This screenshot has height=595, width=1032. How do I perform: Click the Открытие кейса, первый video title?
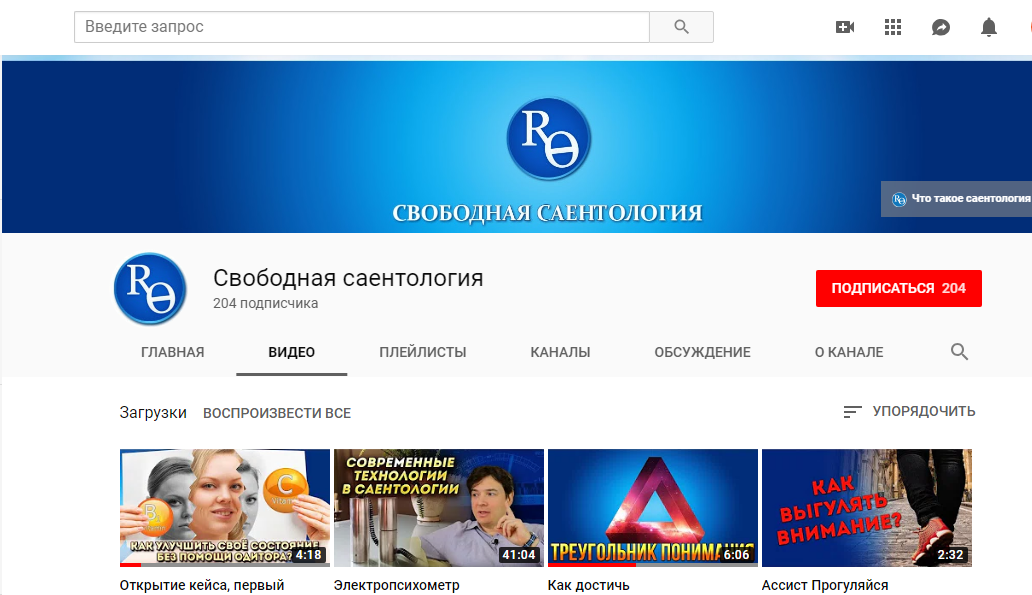(202, 585)
